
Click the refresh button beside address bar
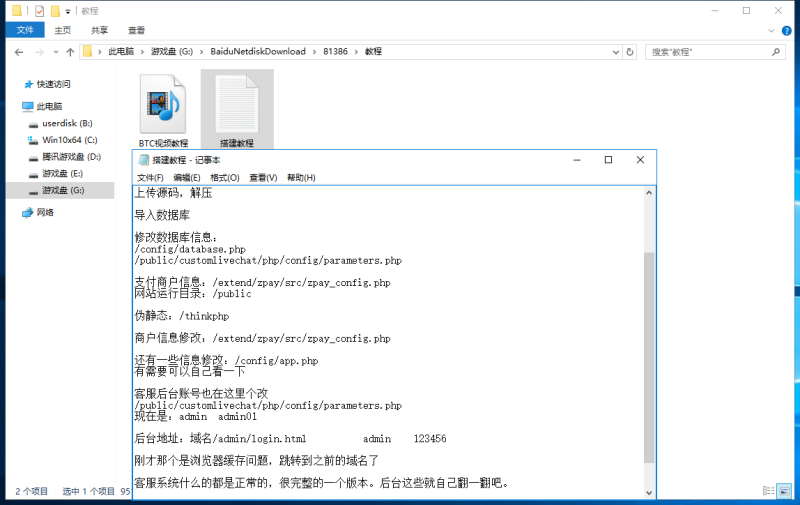(x=630, y=52)
